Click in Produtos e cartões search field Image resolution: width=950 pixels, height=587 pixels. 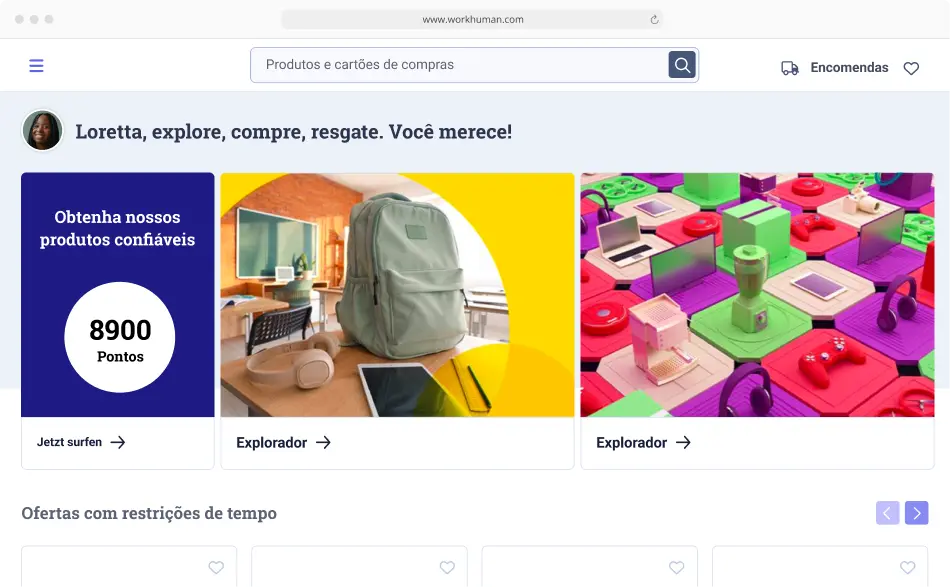(x=459, y=65)
